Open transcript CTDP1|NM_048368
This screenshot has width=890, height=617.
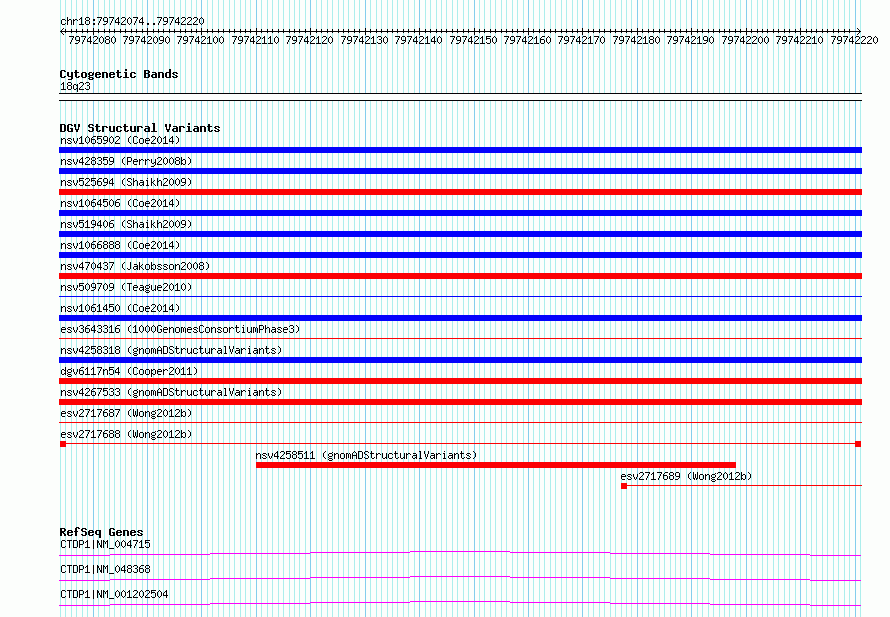point(105,569)
